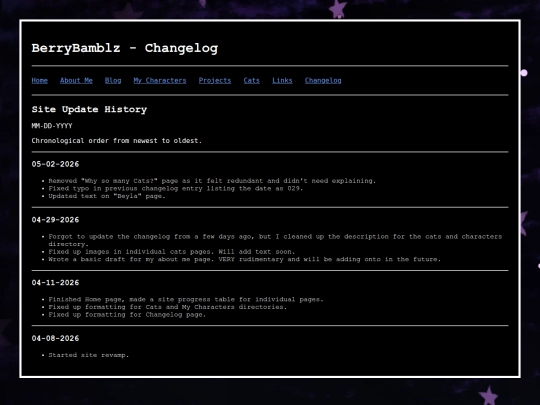Open the Home link
This screenshot has width=540, height=405.
pyautogui.click(x=40, y=81)
